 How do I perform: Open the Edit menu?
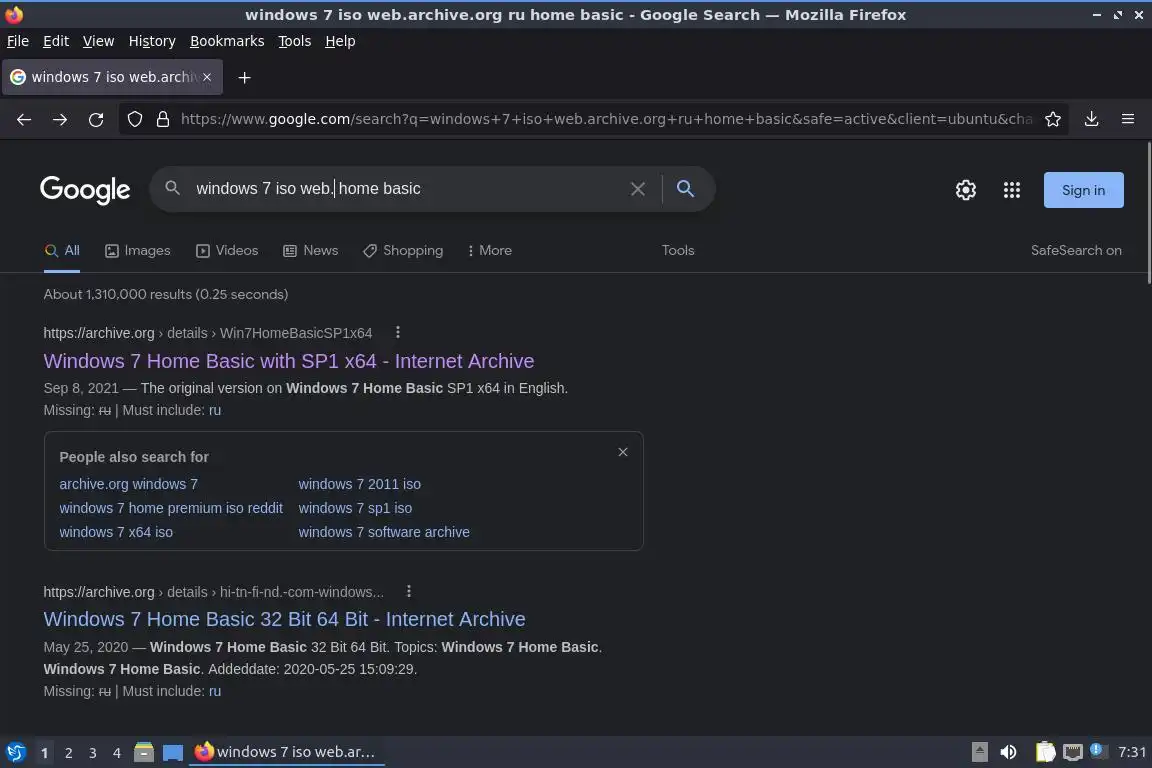(56, 41)
